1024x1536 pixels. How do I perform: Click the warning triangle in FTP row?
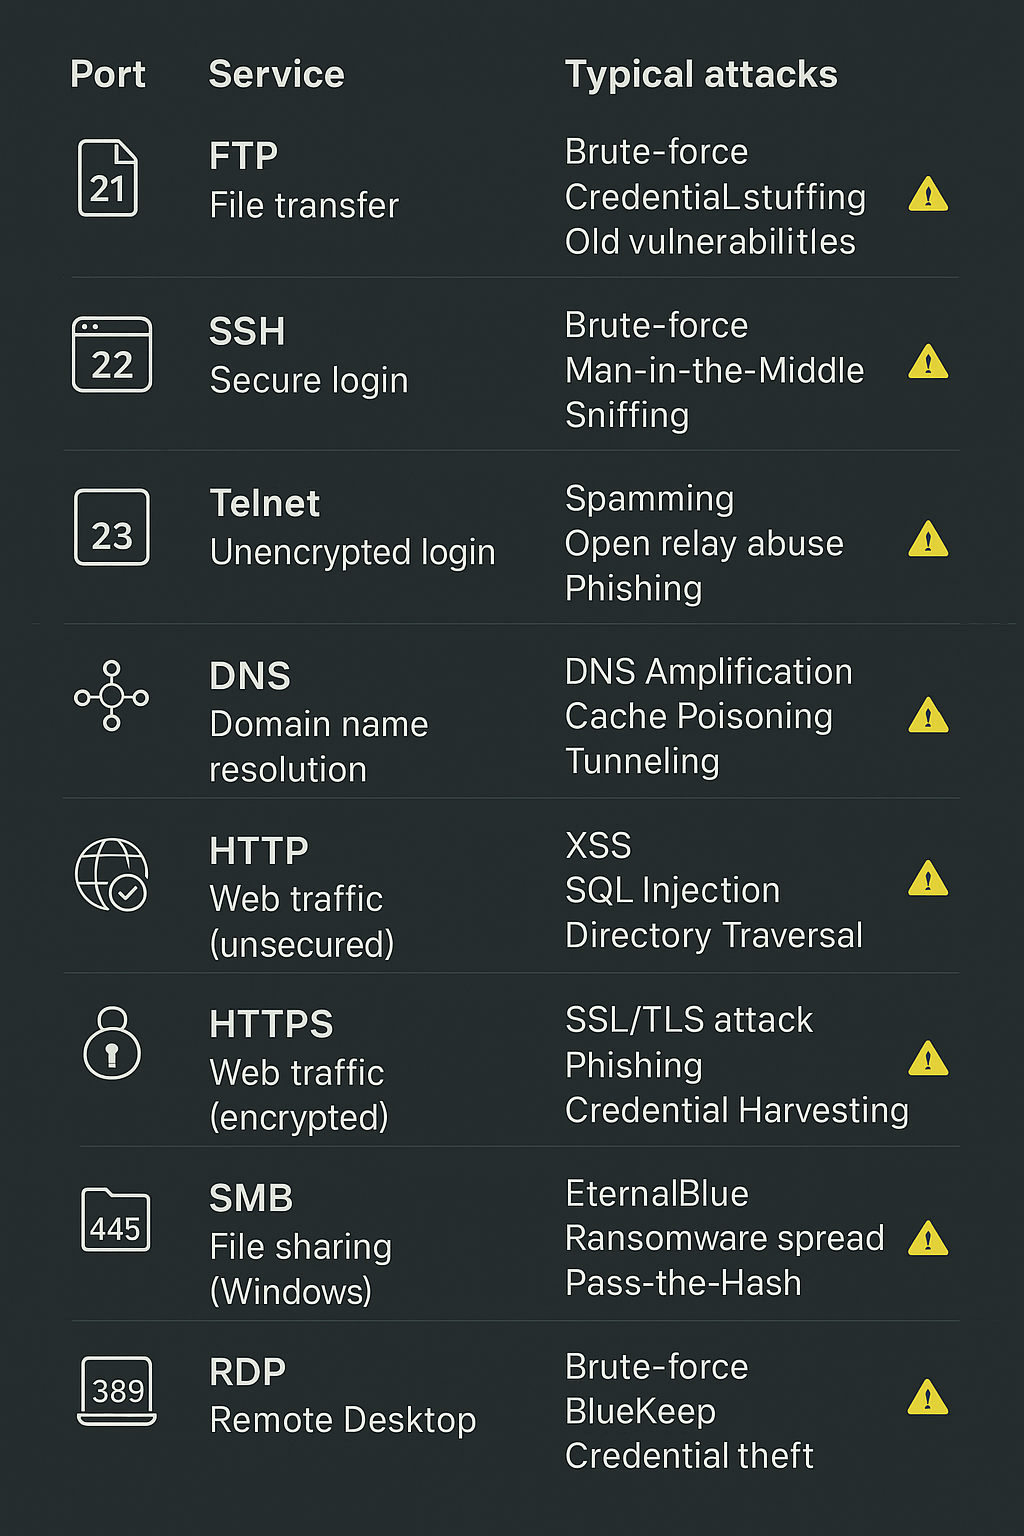coord(928,194)
